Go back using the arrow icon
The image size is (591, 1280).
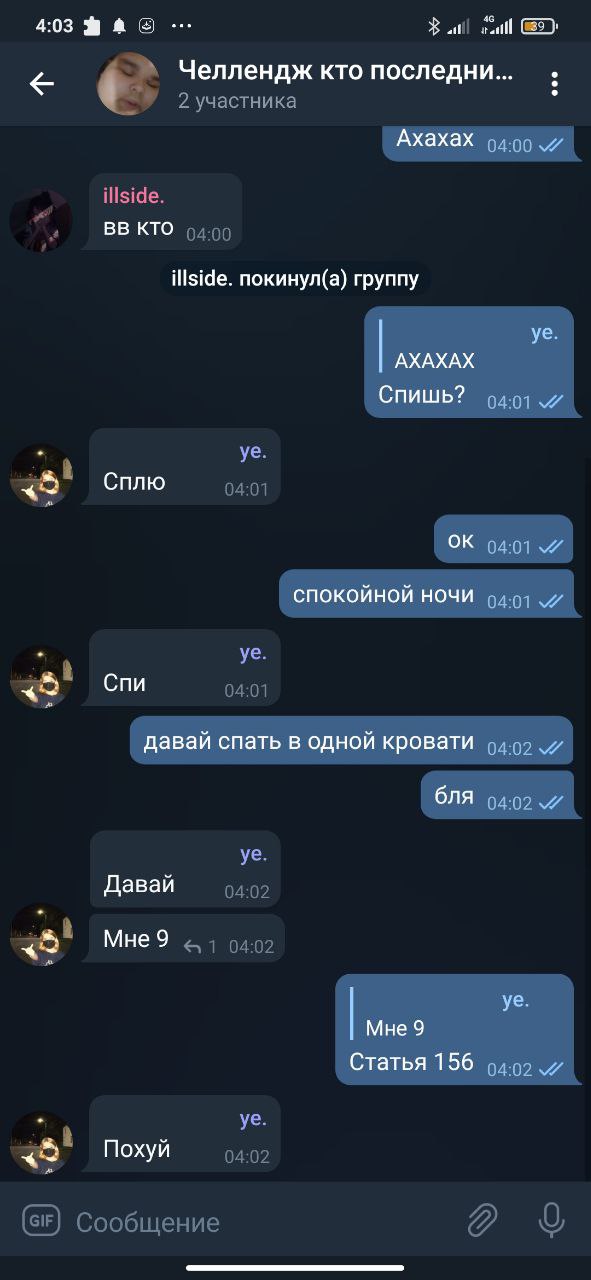click(x=42, y=85)
